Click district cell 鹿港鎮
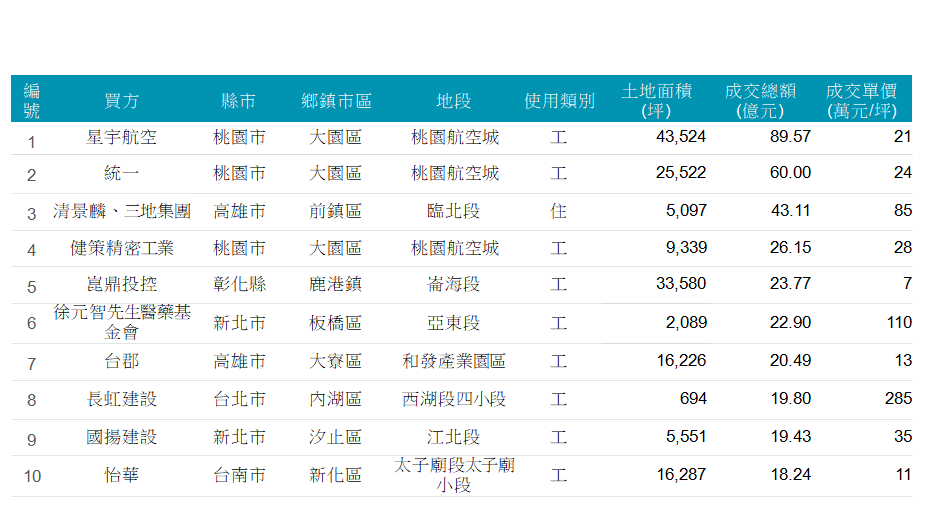 click(x=336, y=284)
